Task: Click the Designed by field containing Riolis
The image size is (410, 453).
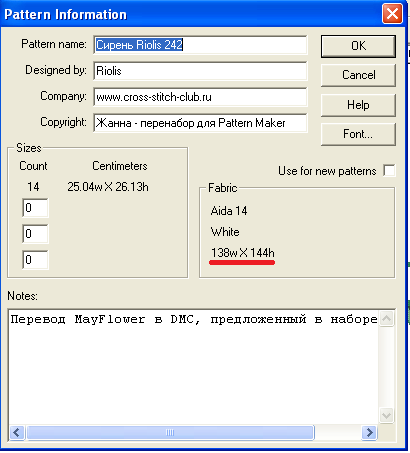Action: click(200, 71)
